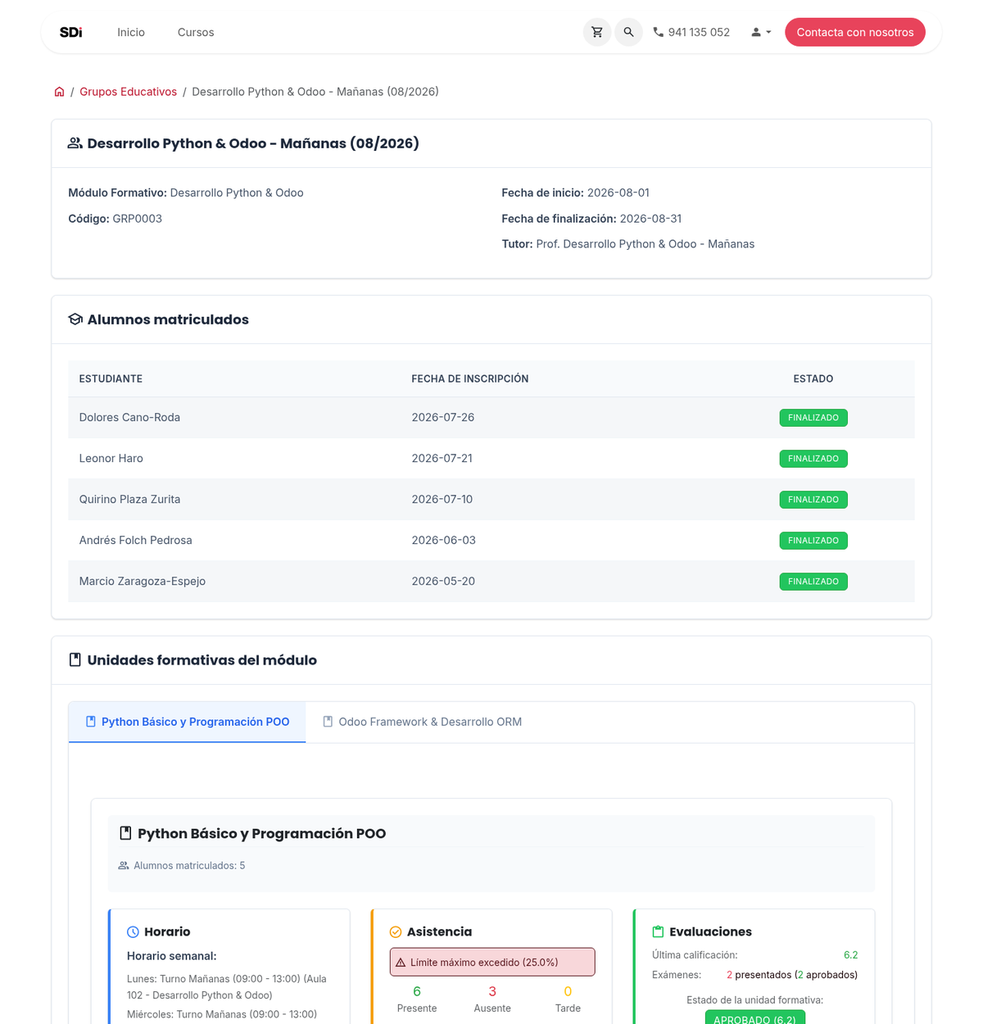Click the graduation cap icon by Alumnos matriculados
This screenshot has height=1024, width=983.
click(x=75, y=319)
